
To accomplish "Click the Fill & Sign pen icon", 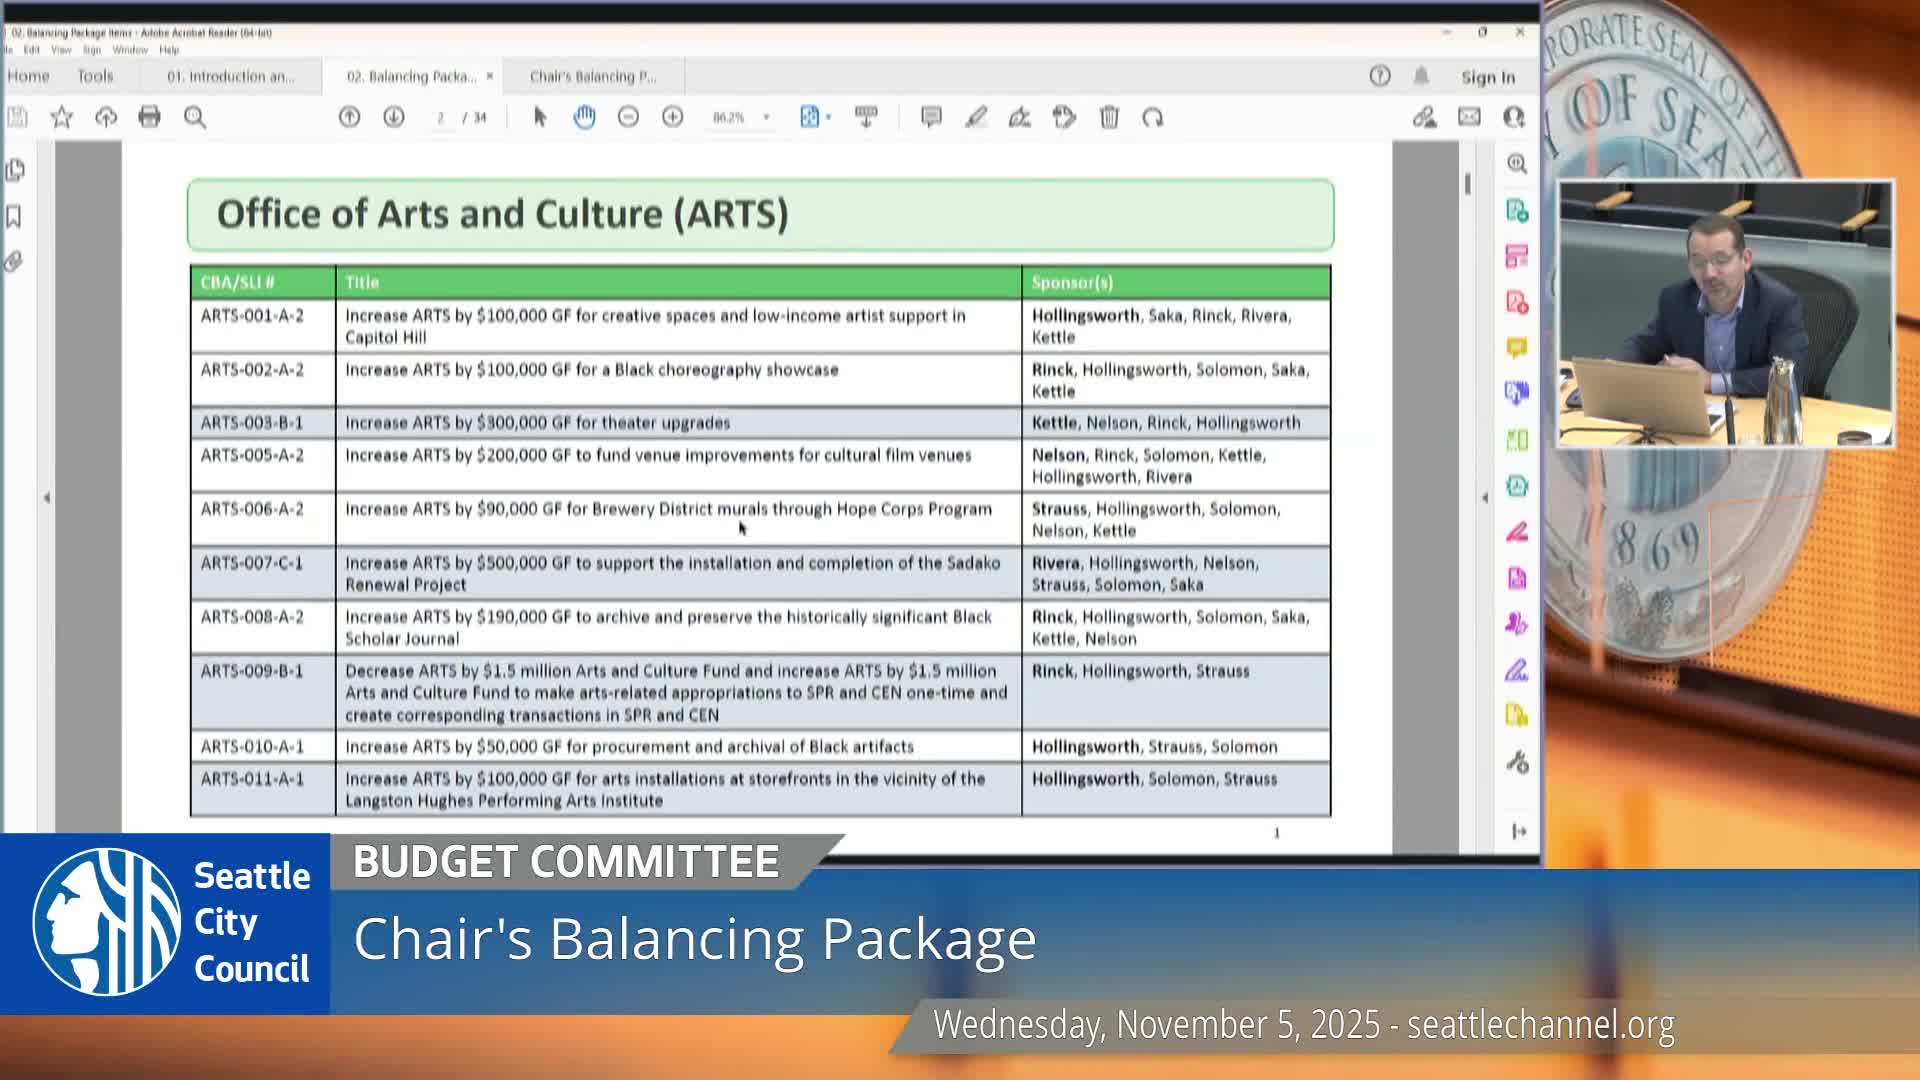I will (x=1020, y=117).
